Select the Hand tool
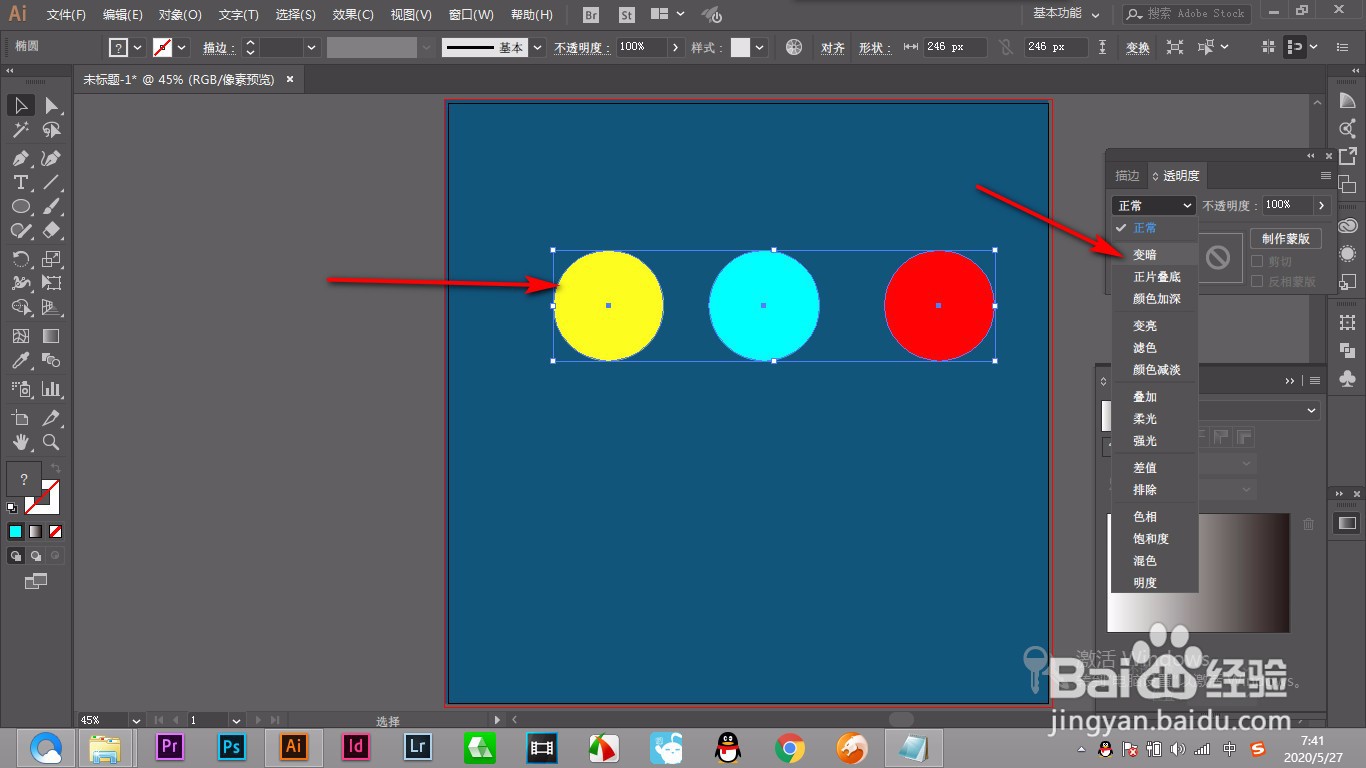 [20, 441]
